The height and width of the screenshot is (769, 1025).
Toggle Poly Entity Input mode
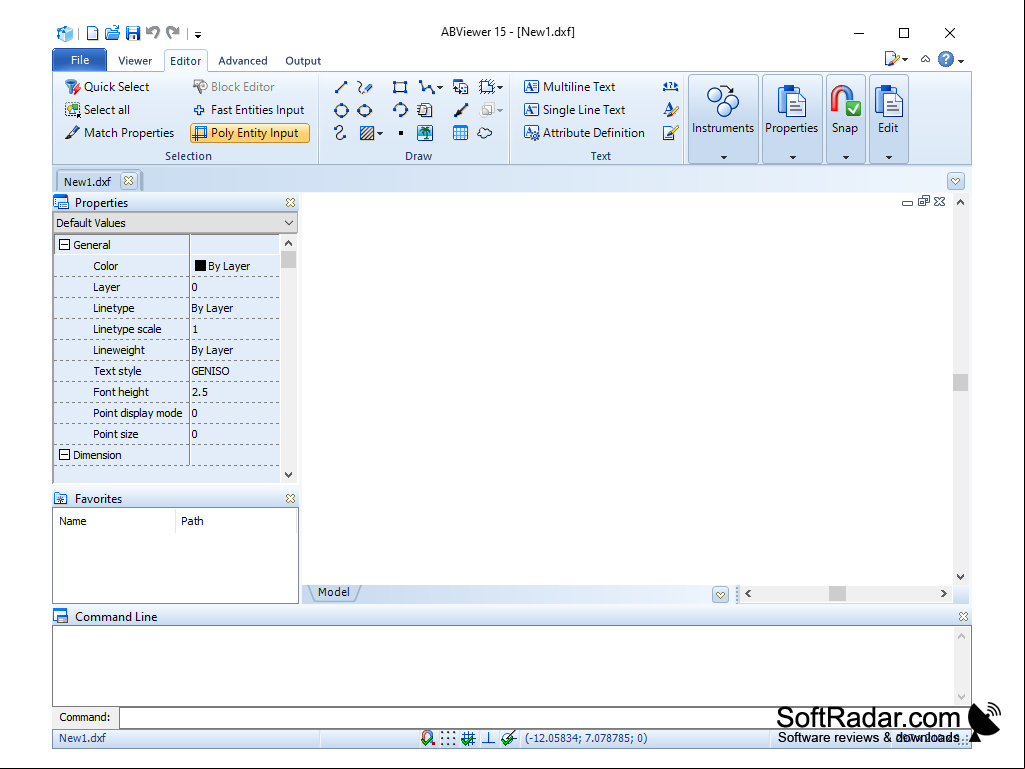click(x=250, y=133)
